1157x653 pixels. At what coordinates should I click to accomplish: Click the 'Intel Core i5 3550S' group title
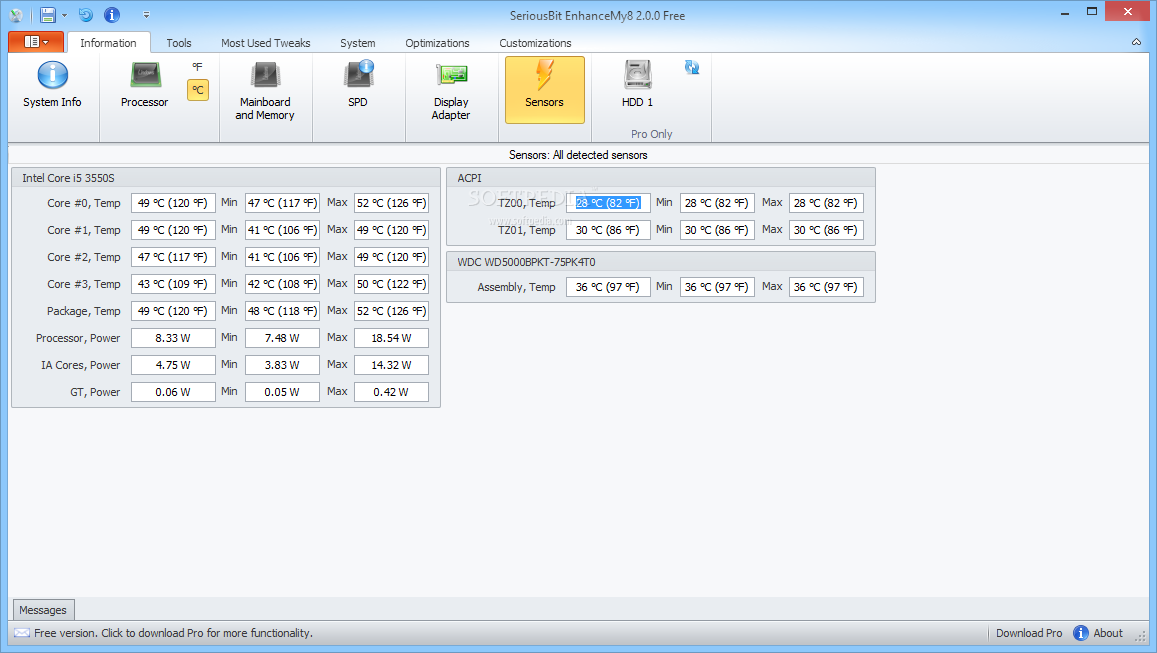coord(68,178)
